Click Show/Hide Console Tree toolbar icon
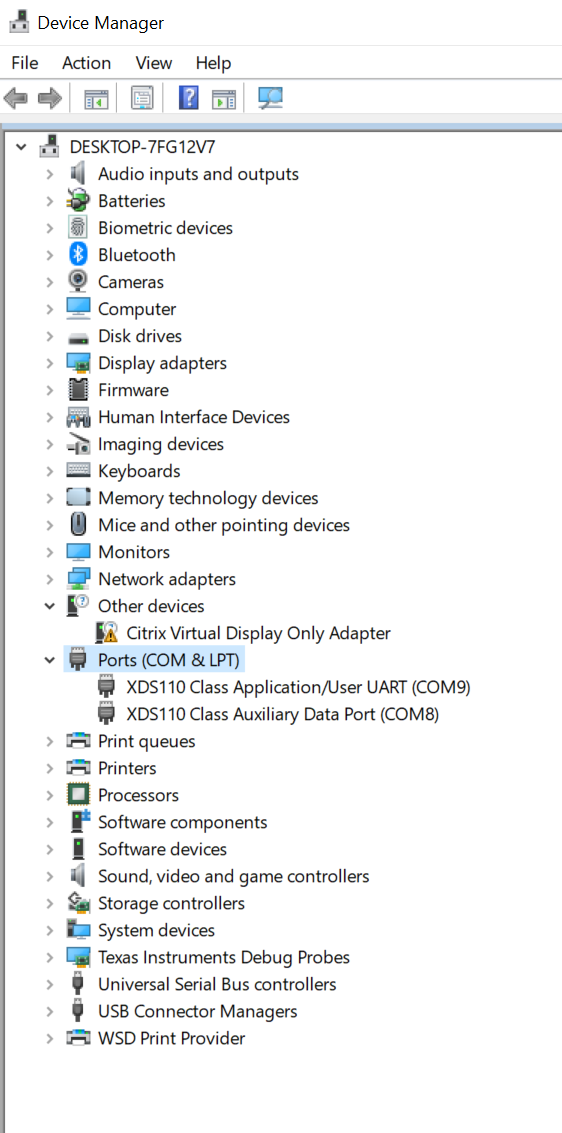562x1133 pixels. (96, 98)
